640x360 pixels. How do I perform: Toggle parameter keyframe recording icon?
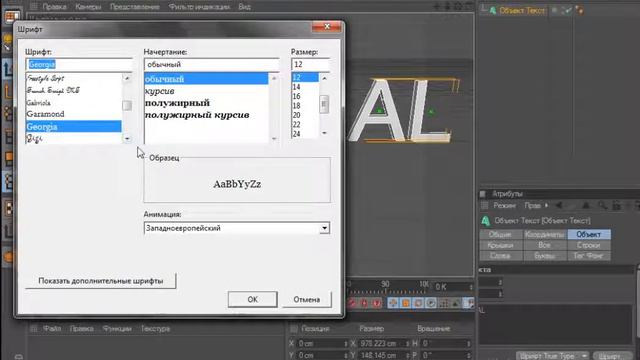[x=431, y=303]
